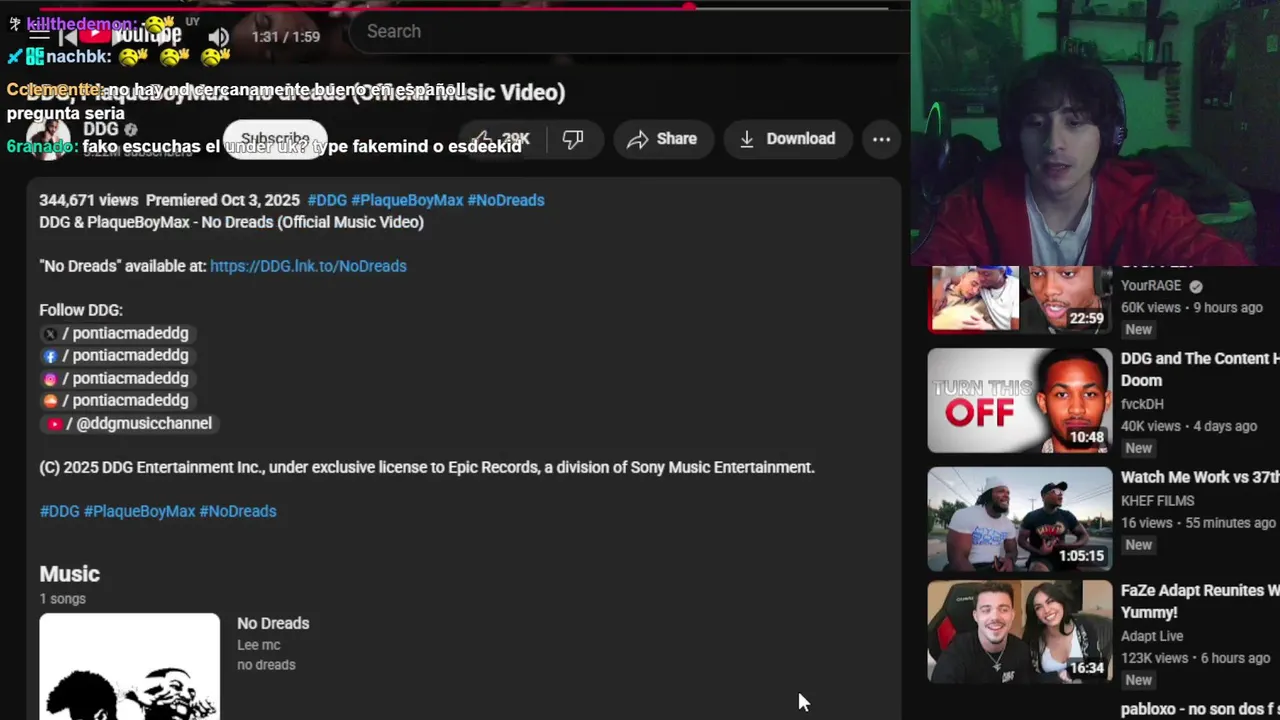
Task: Open the FaZe Adapt 16:34 thumbnail
Action: (x=1019, y=631)
